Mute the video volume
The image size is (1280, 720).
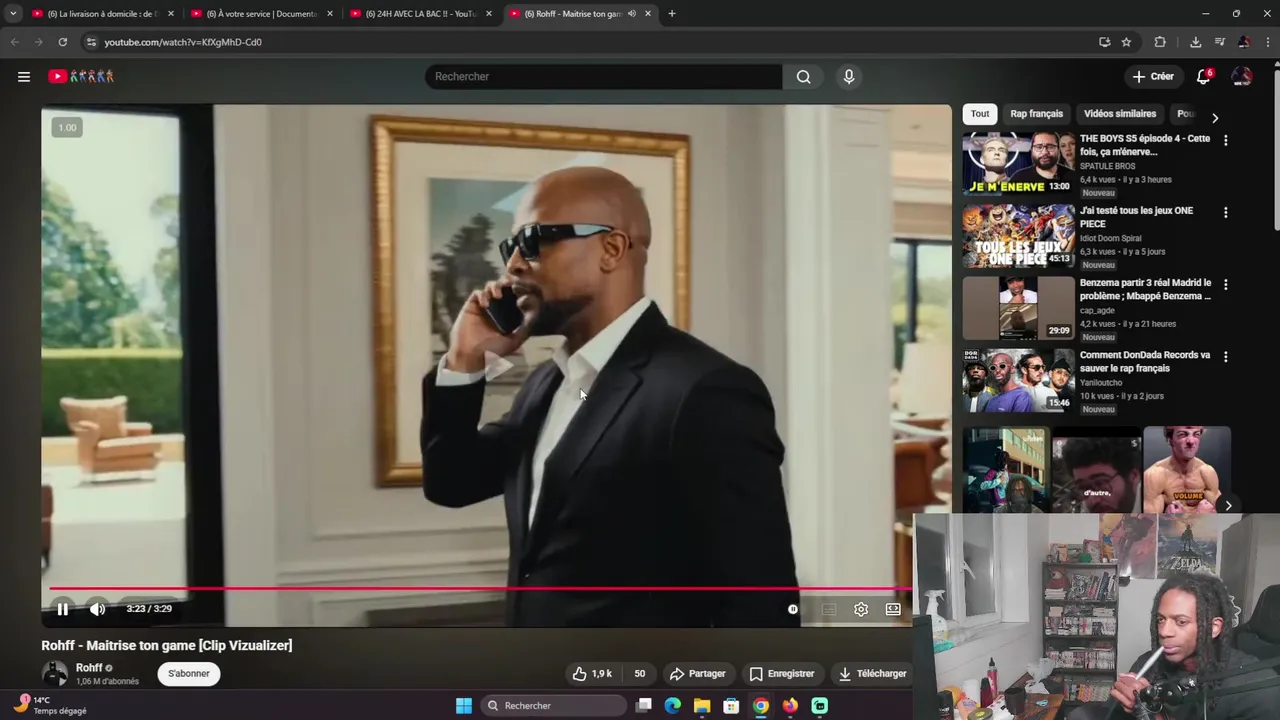pos(97,609)
